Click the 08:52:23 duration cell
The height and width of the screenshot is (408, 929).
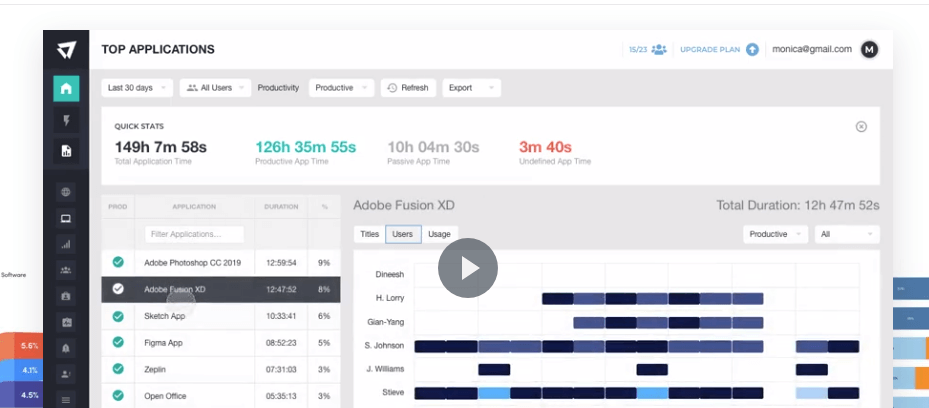pyautogui.click(x=281, y=342)
